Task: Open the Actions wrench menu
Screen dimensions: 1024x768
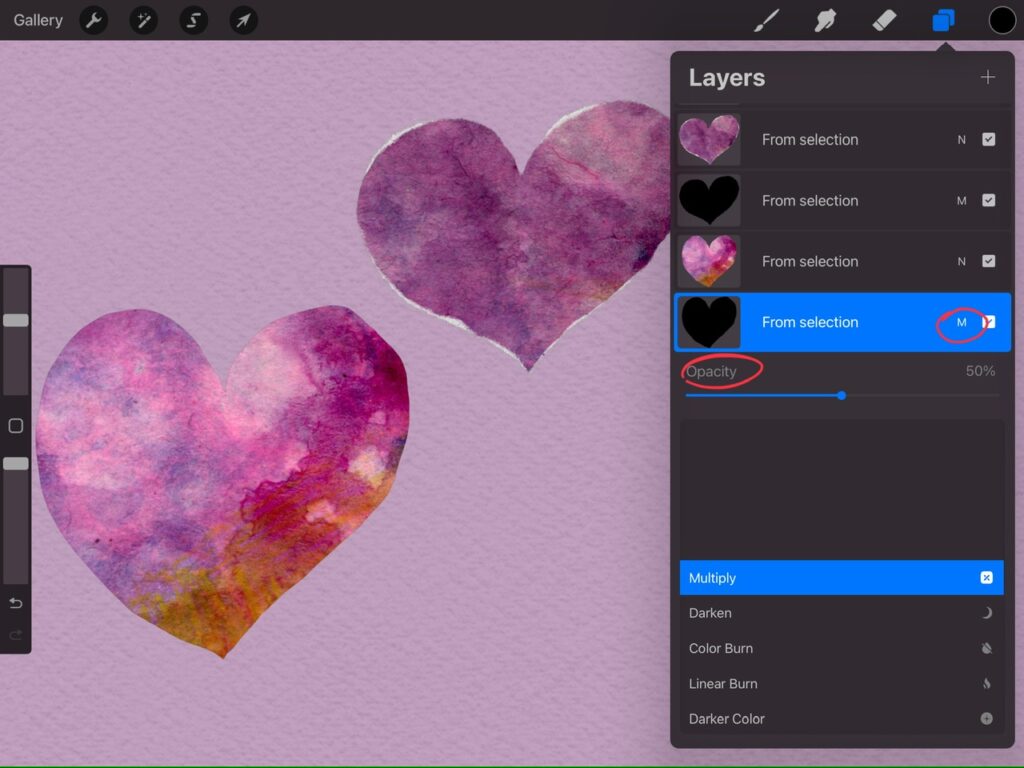Action: pos(93,20)
